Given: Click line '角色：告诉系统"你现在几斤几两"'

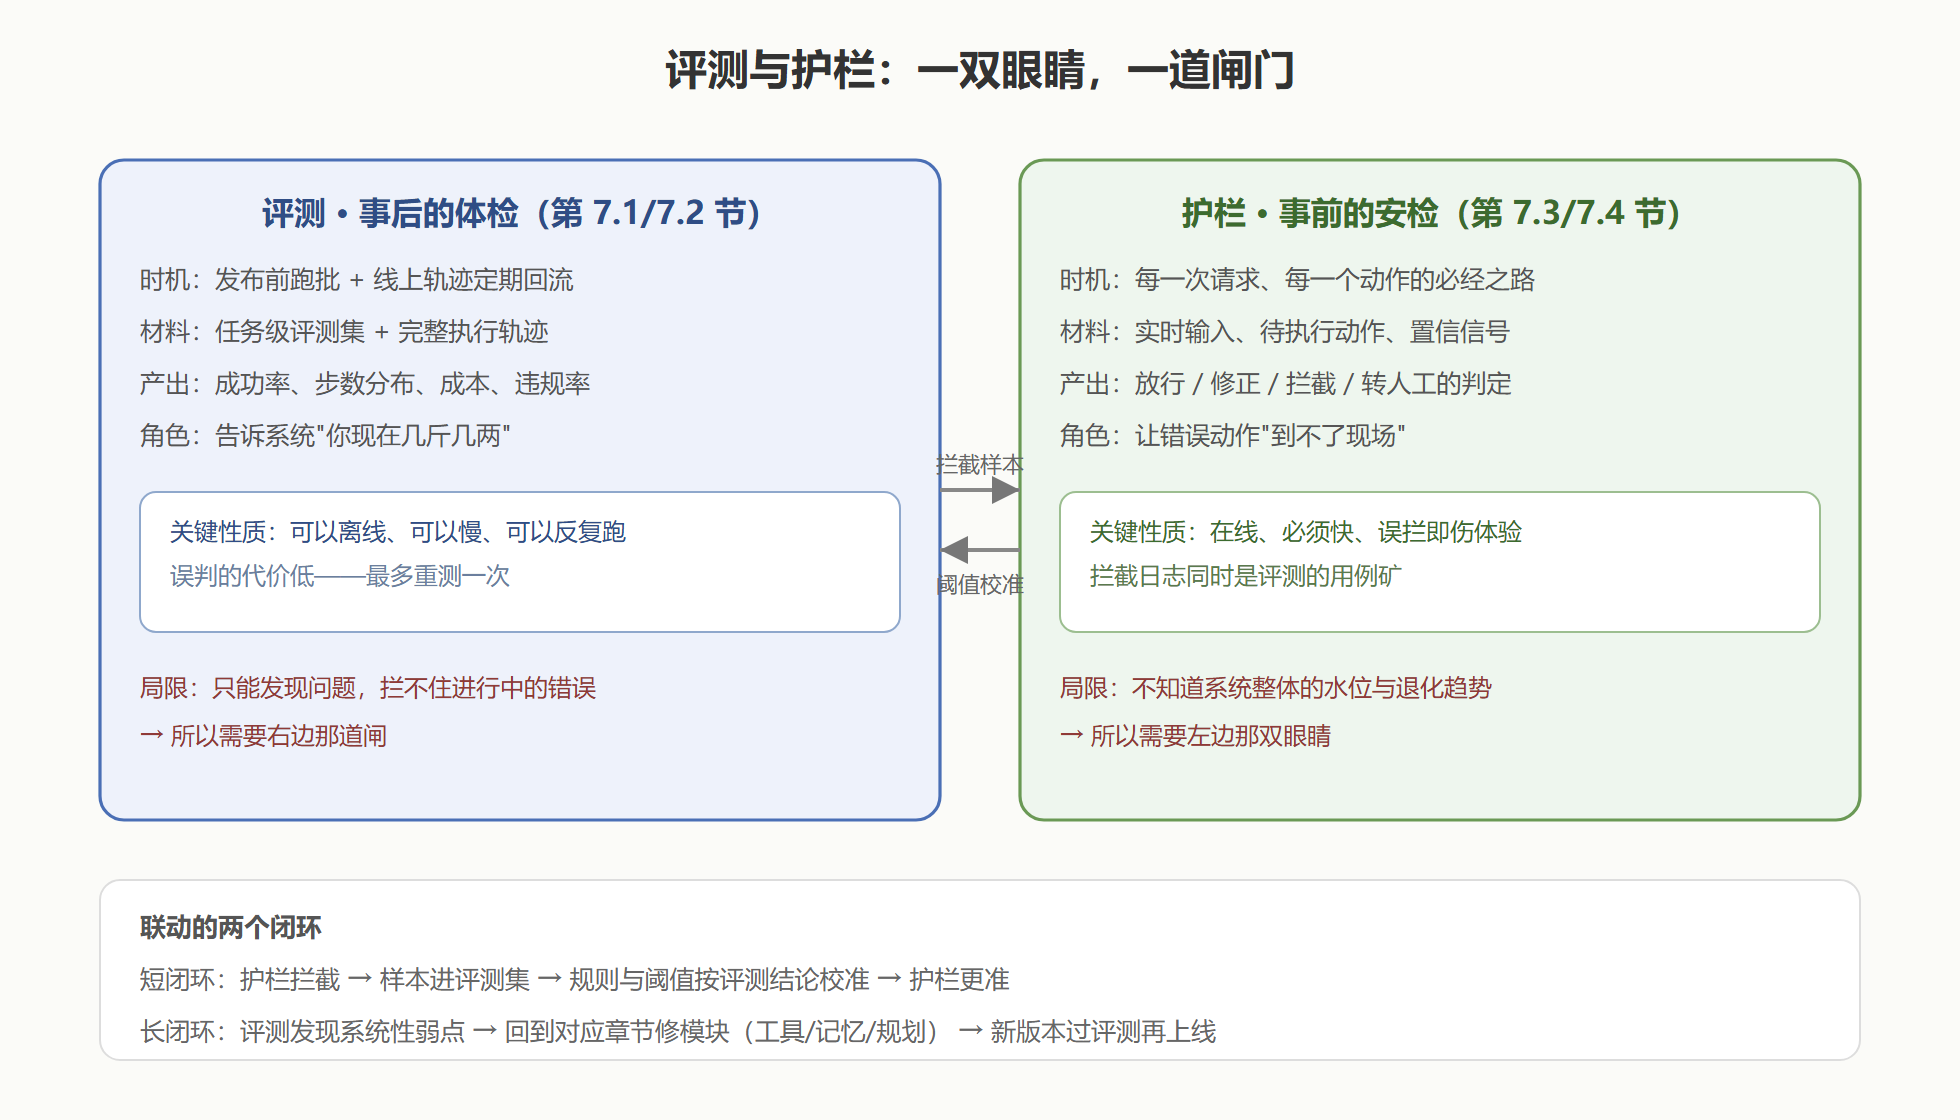Looking at the screenshot, I should [325, 436].
